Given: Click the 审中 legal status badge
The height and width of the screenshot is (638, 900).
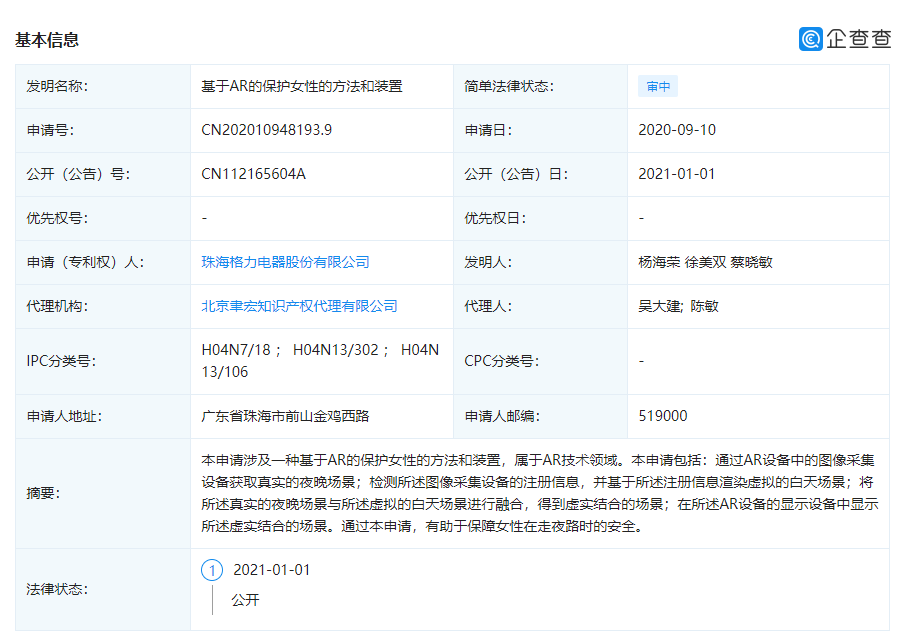Looking at the screenshot, I should 658,87.
